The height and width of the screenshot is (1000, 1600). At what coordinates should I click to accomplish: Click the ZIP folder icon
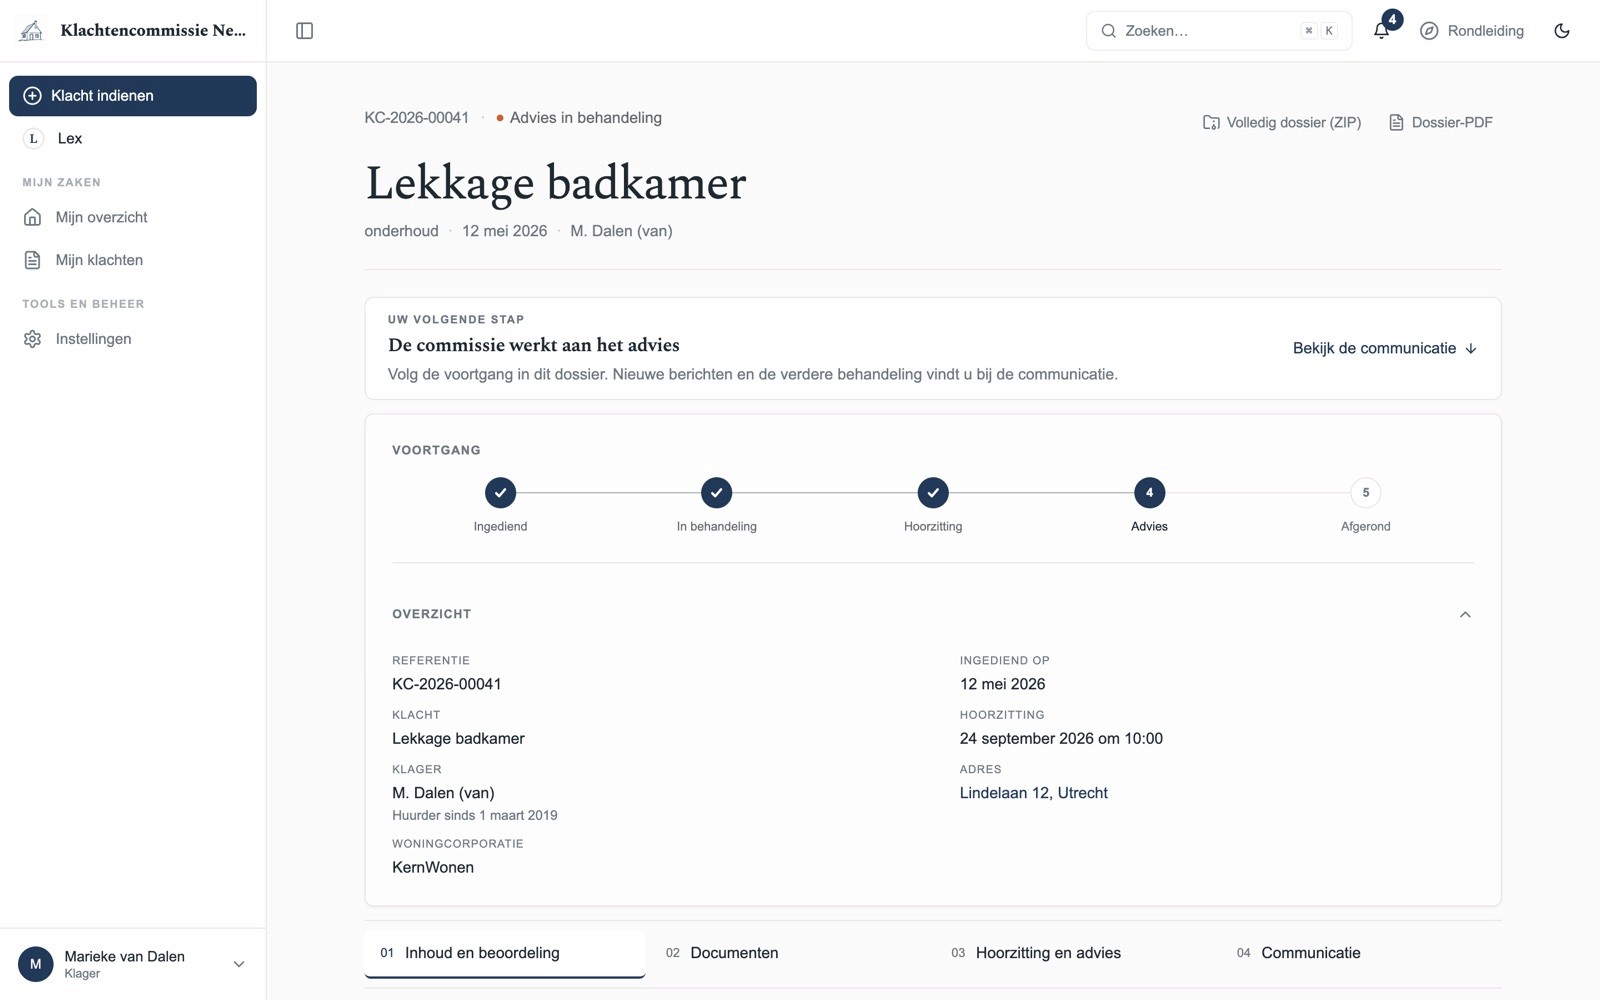point(1211,122)
